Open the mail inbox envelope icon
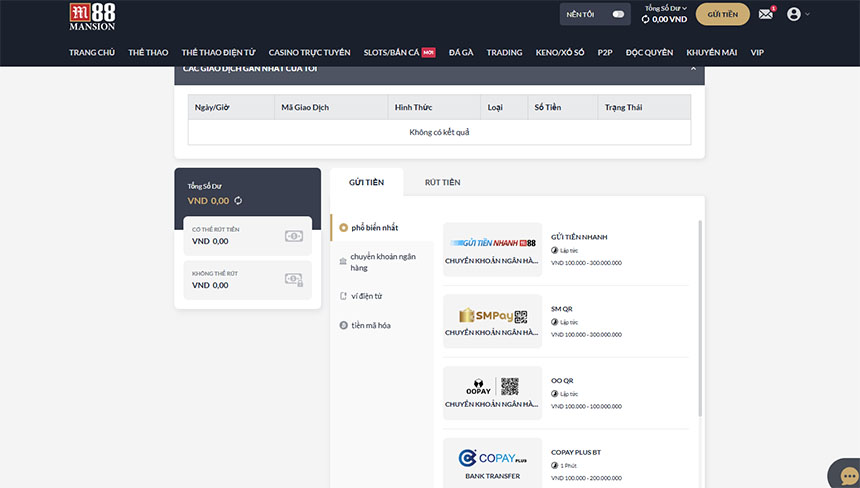Image resolution: width=860 pixels, height=488 pixels. coord(765,14)
